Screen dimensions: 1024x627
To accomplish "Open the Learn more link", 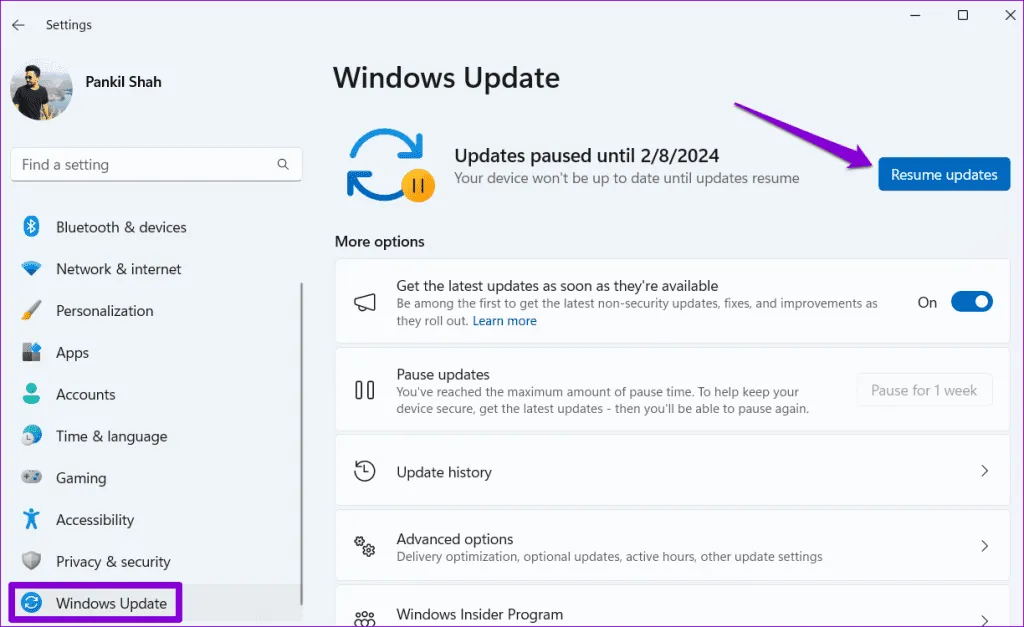I will [x=504, y=321].
